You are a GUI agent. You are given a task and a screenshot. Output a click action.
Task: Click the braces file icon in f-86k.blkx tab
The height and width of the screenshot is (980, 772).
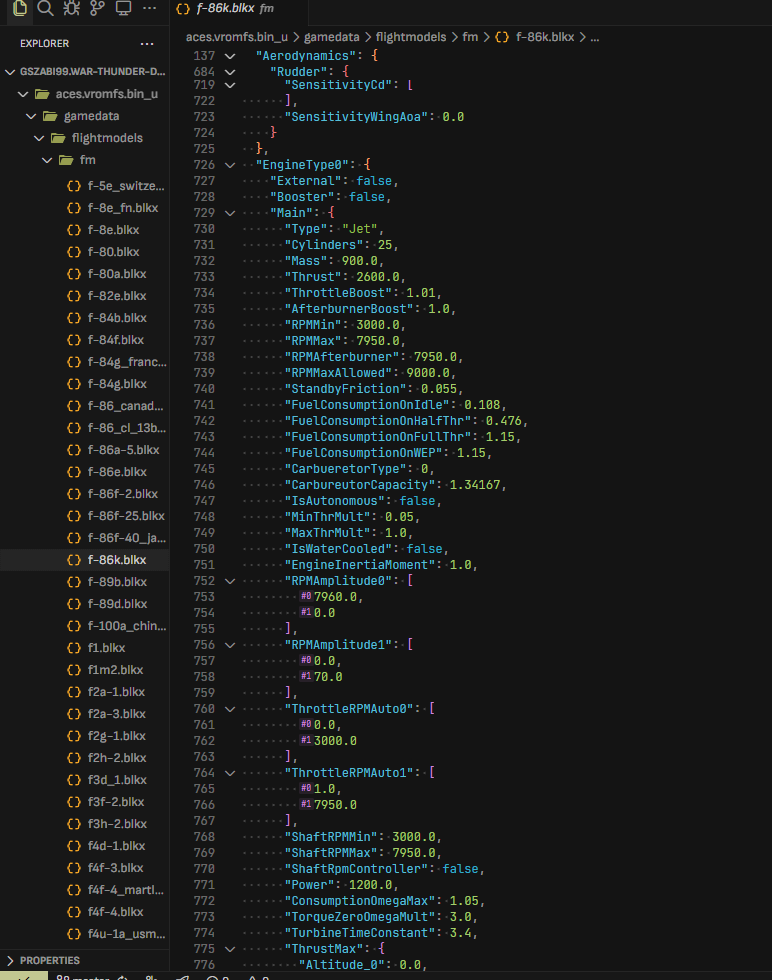click(x=183, y=9)
